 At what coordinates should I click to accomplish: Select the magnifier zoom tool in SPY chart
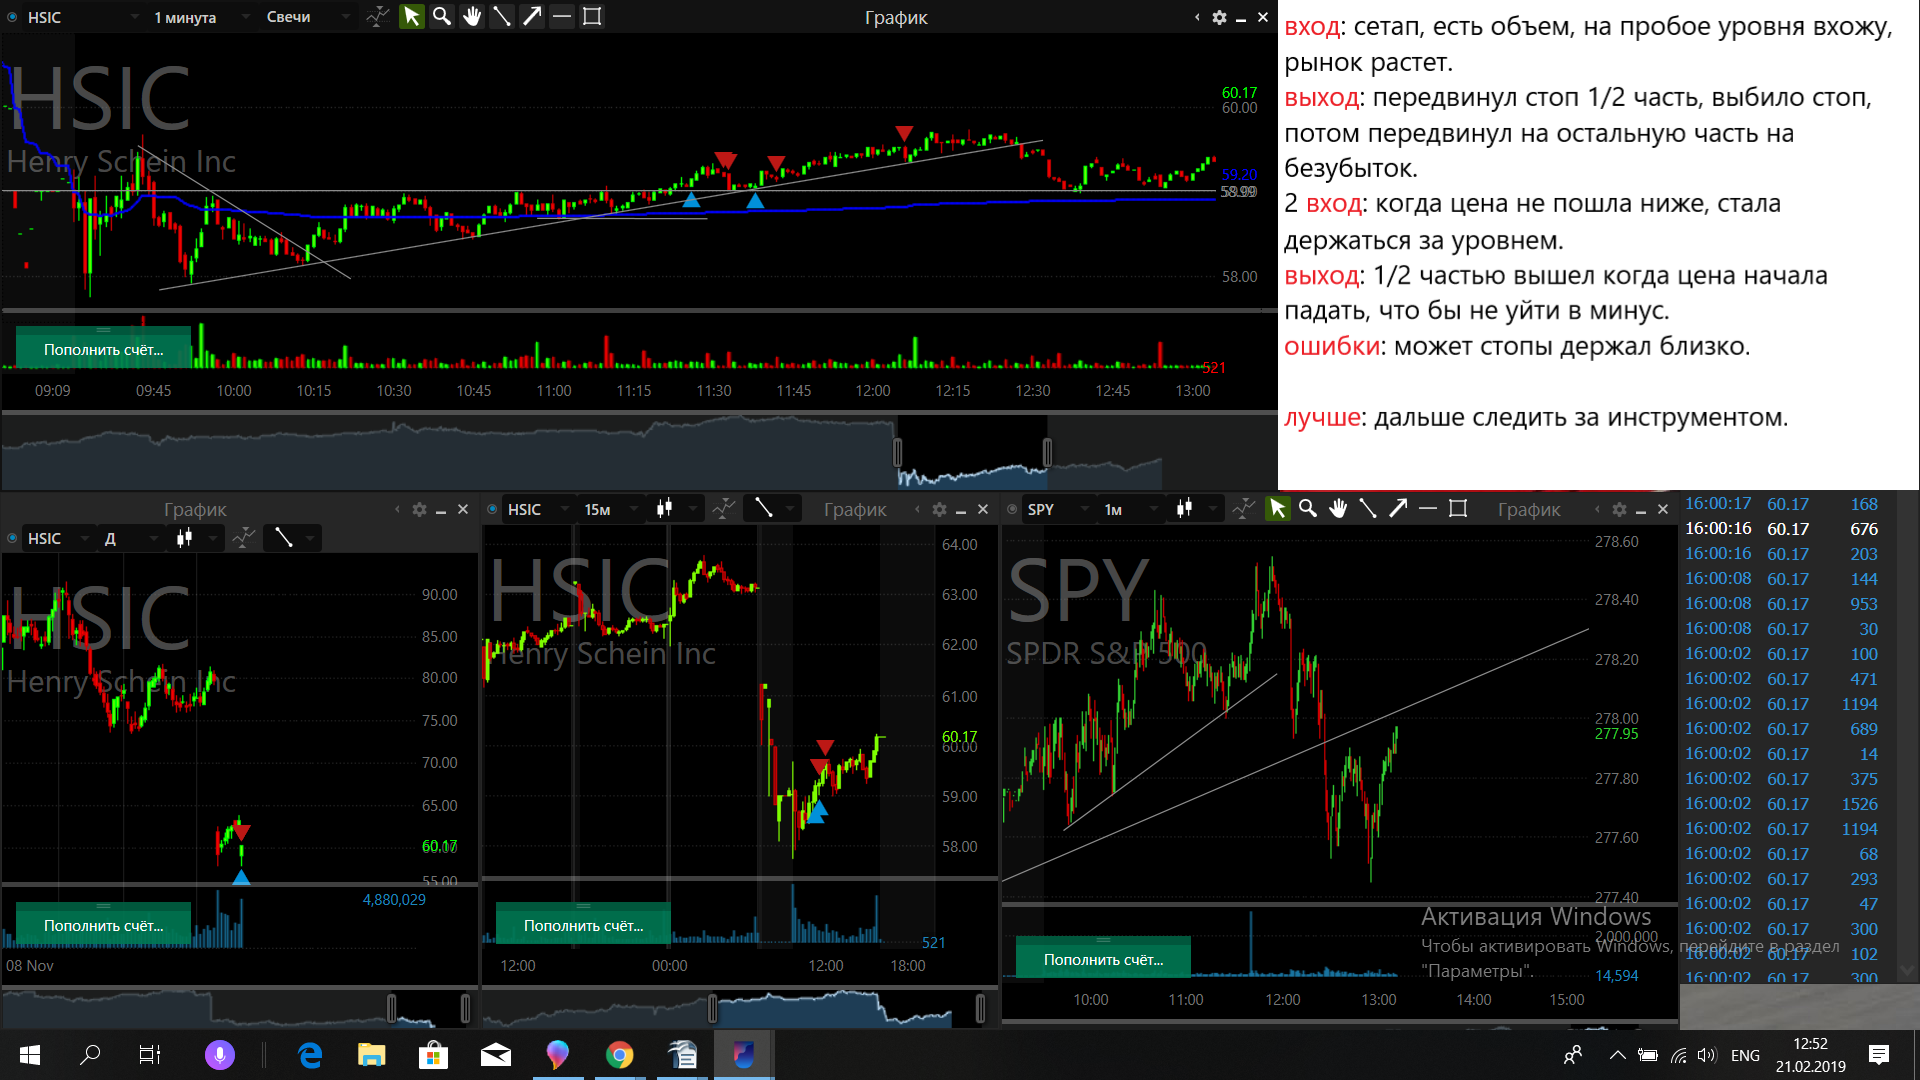tap(1307, 509)
